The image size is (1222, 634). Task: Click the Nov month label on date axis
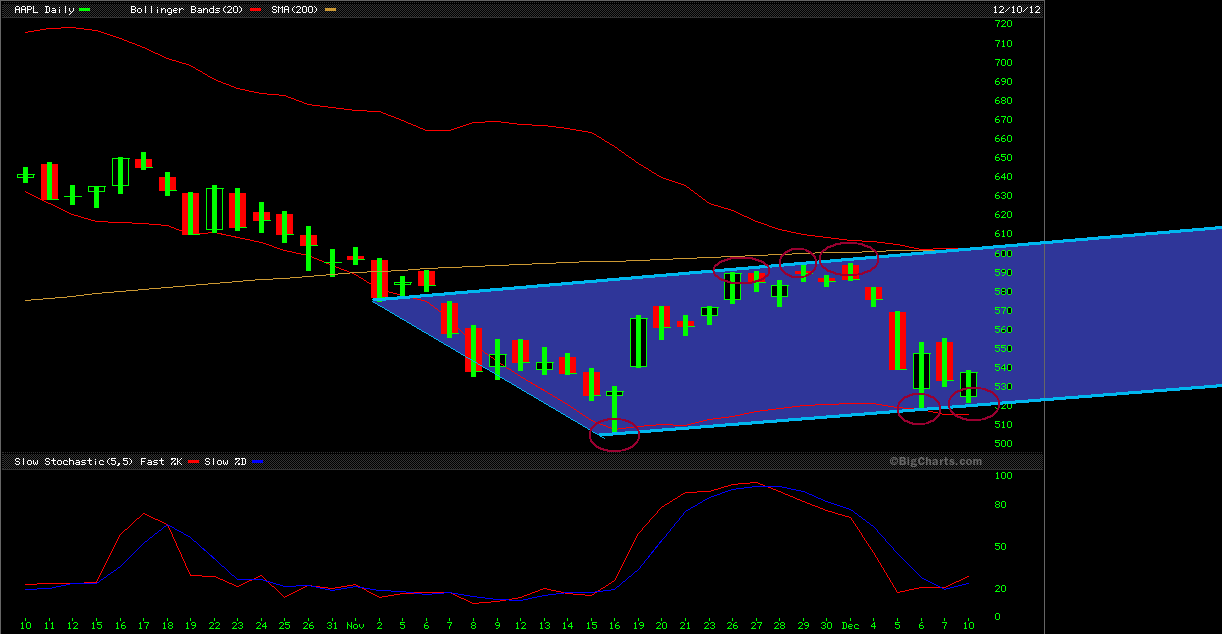pyautogui.click(x=356, y=625)
